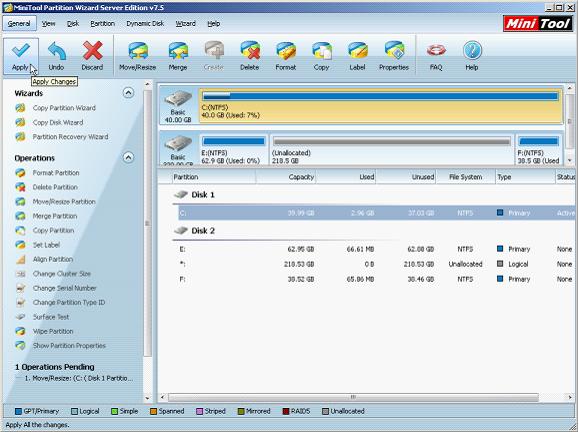Click the 40.00 GB Basic disk icon

click(x=178, y=99)
